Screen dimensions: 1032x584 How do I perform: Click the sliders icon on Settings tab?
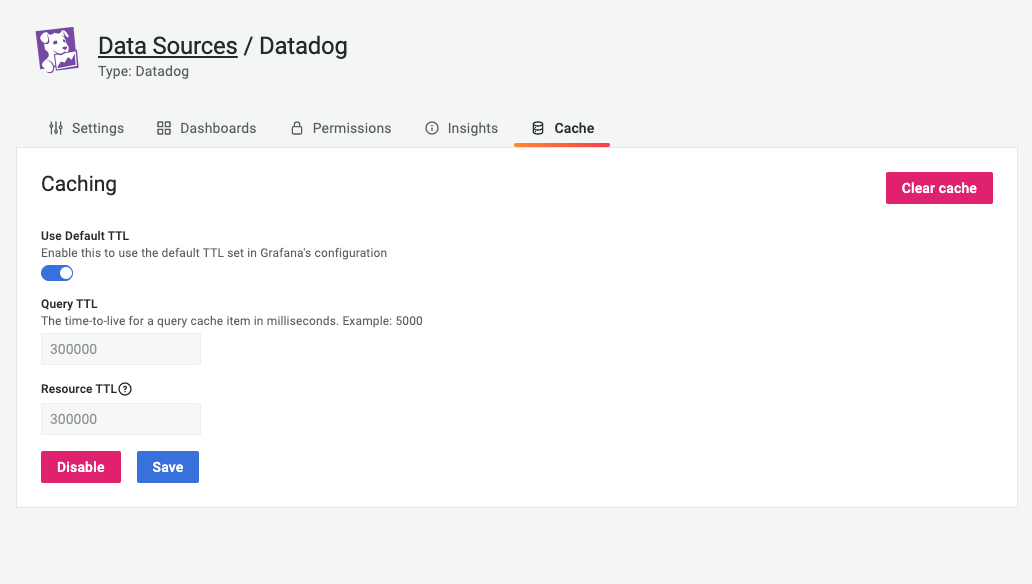click(x=56, y=128)
